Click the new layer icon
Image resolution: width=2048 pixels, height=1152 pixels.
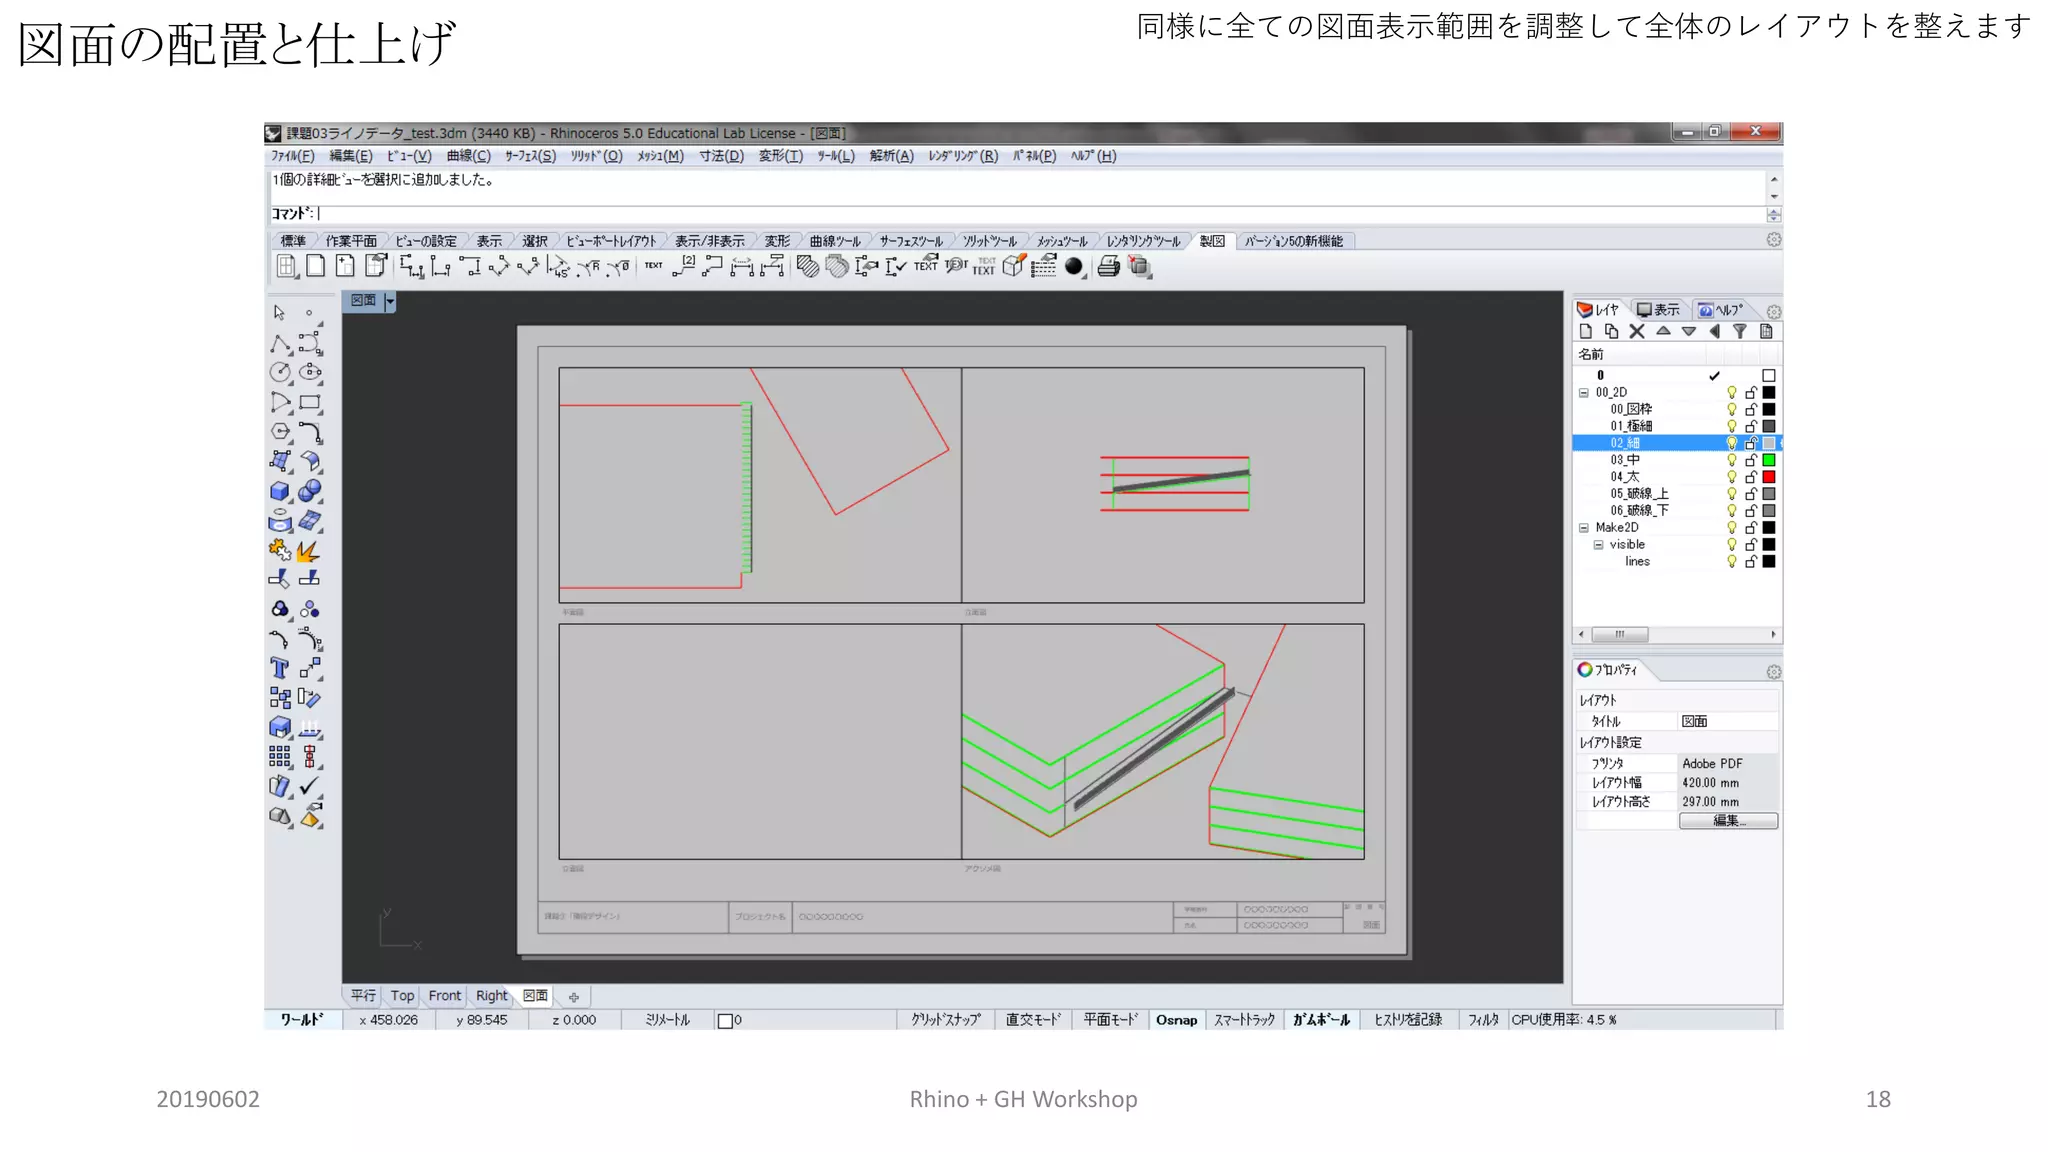pyautogui.click(x=1586, y=332)
